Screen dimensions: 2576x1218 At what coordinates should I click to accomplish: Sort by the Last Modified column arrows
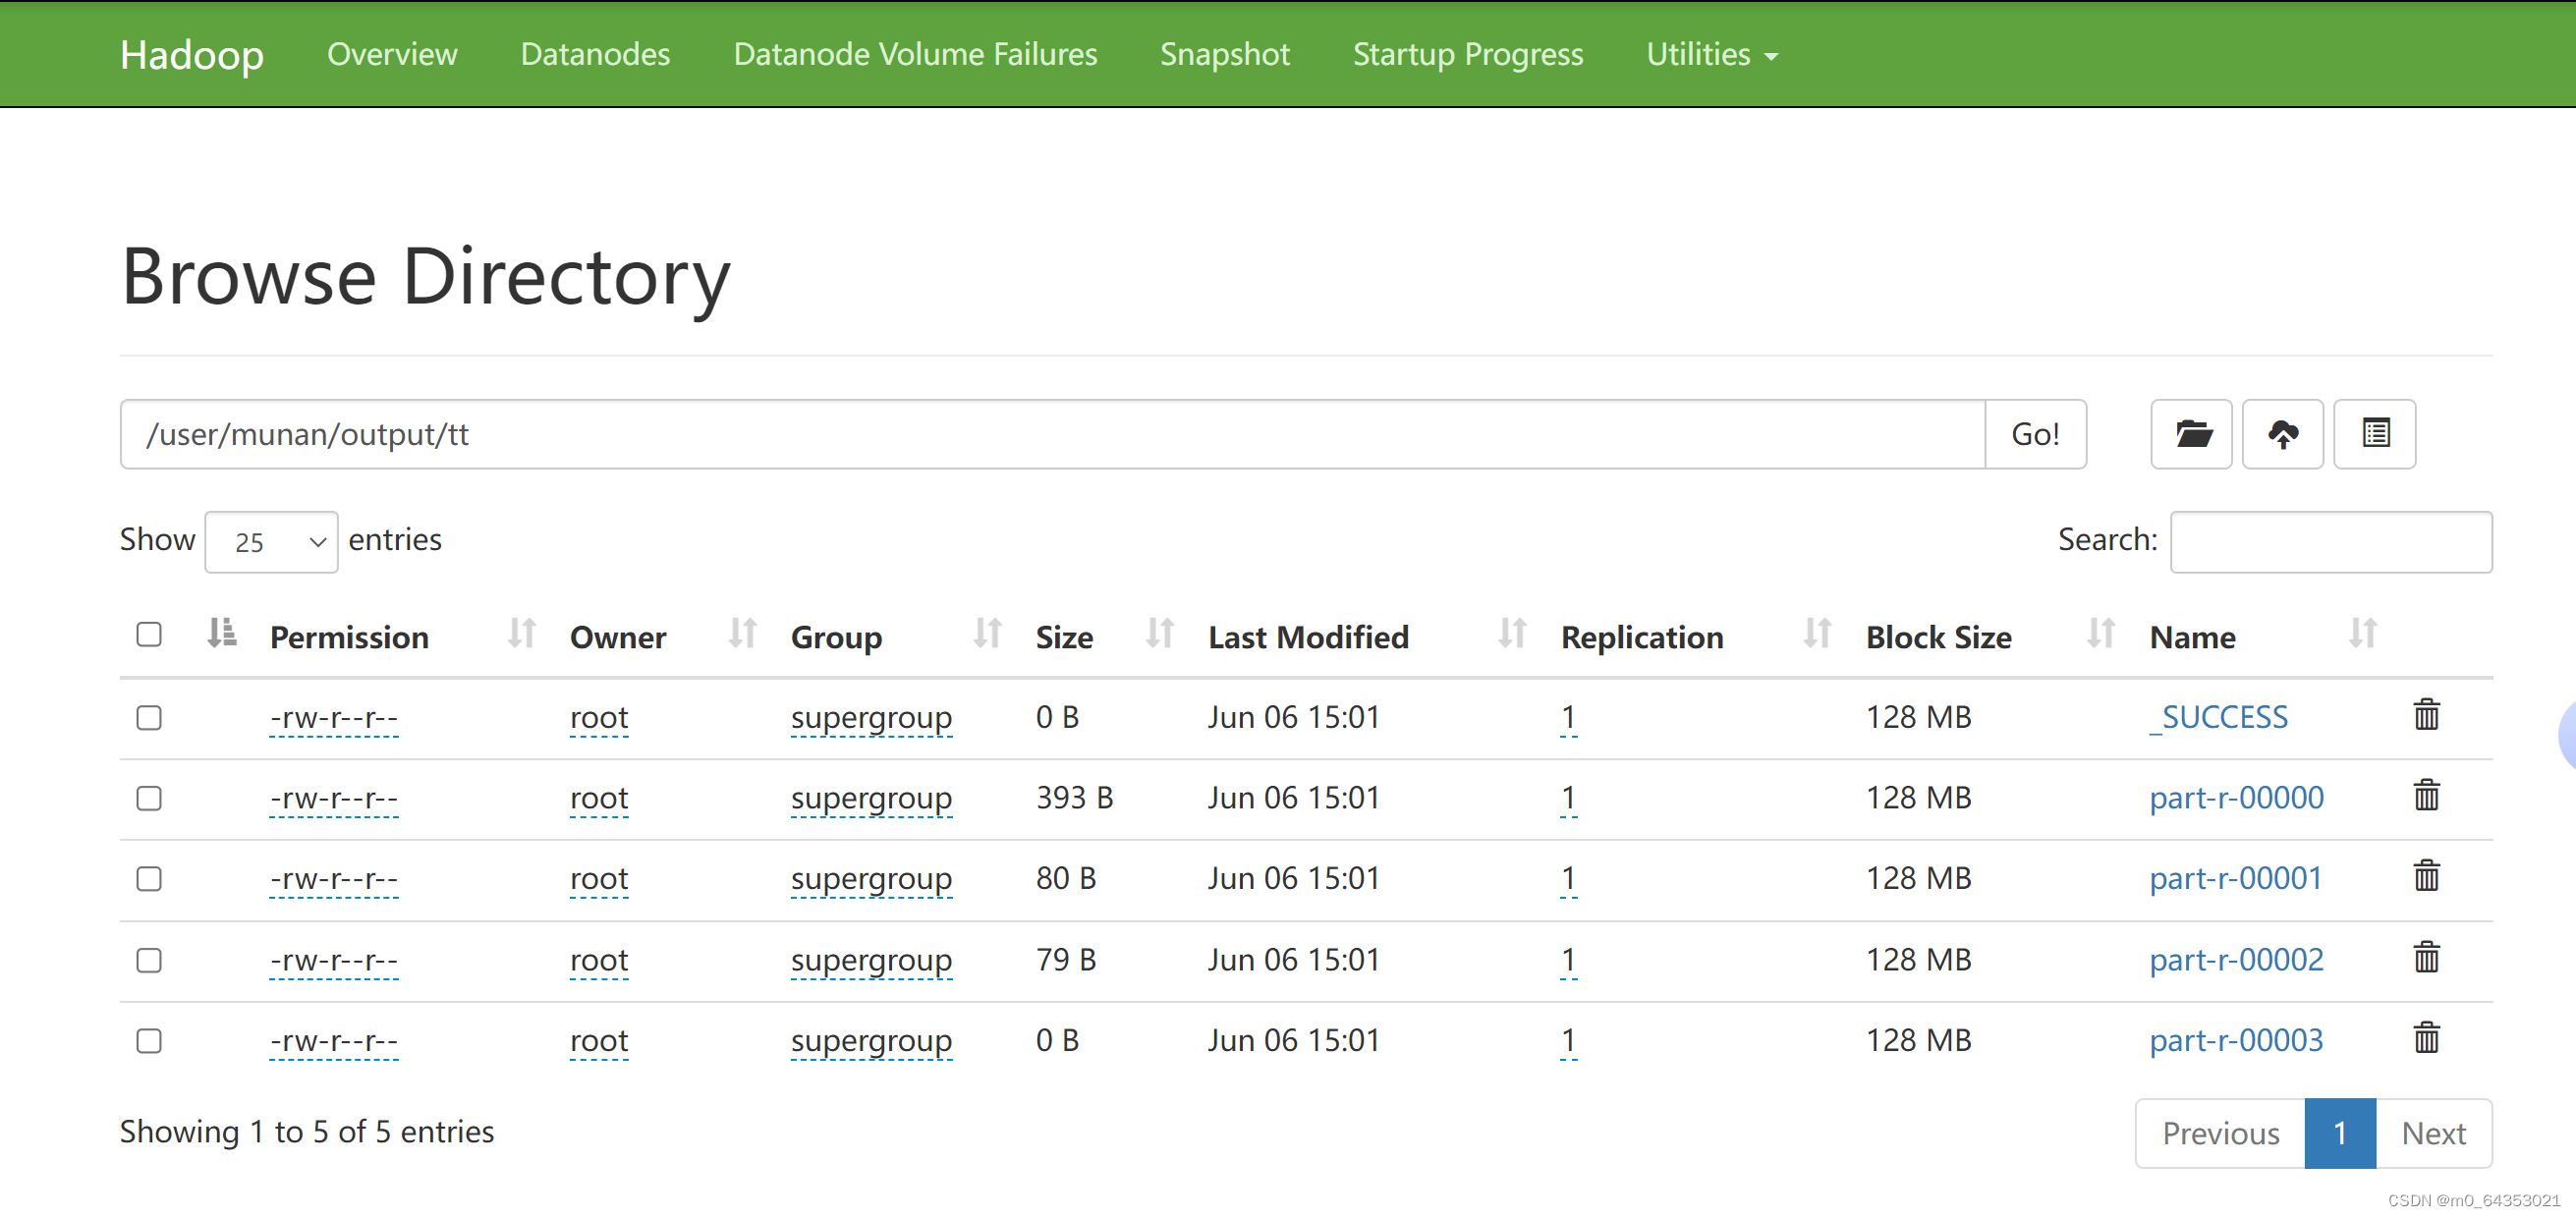(x=1511, y=634)
